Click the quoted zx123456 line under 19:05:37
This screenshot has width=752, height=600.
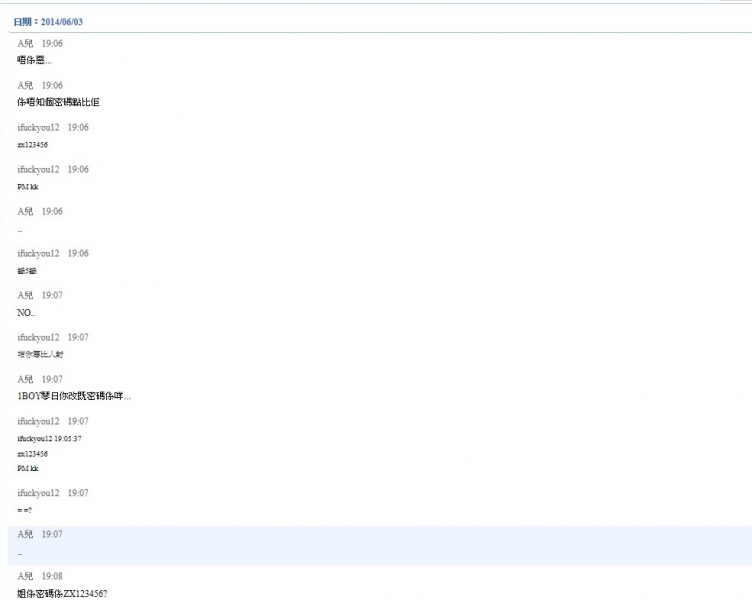tap(33, 454)
